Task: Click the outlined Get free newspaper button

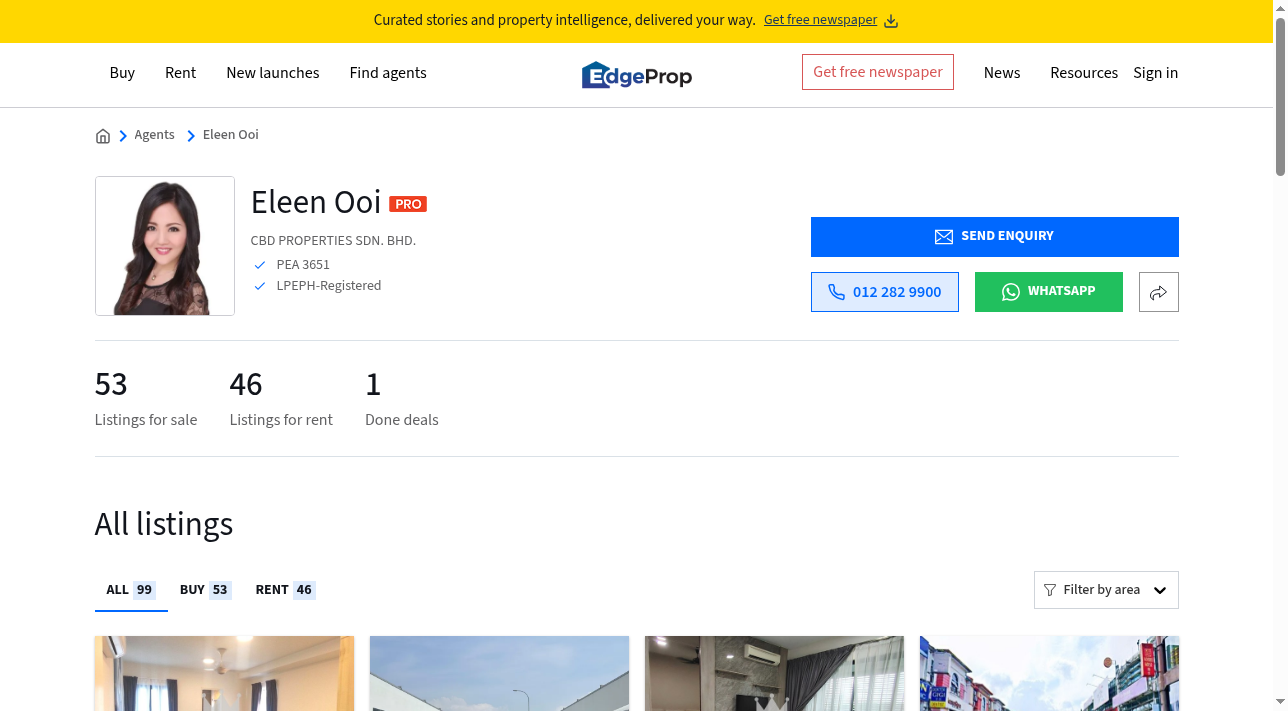Action: click(x=878, y=72)
